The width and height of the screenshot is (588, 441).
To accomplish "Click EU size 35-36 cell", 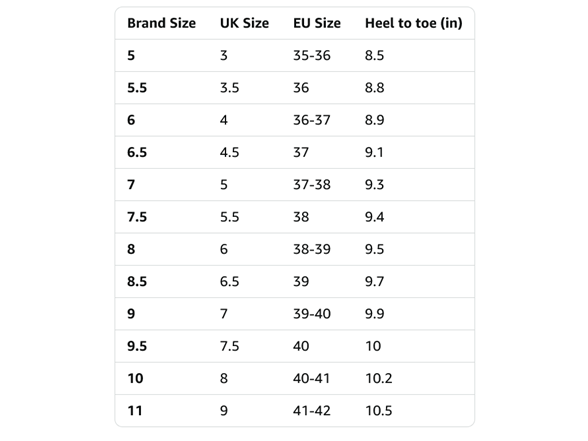I will pos(312,56).
